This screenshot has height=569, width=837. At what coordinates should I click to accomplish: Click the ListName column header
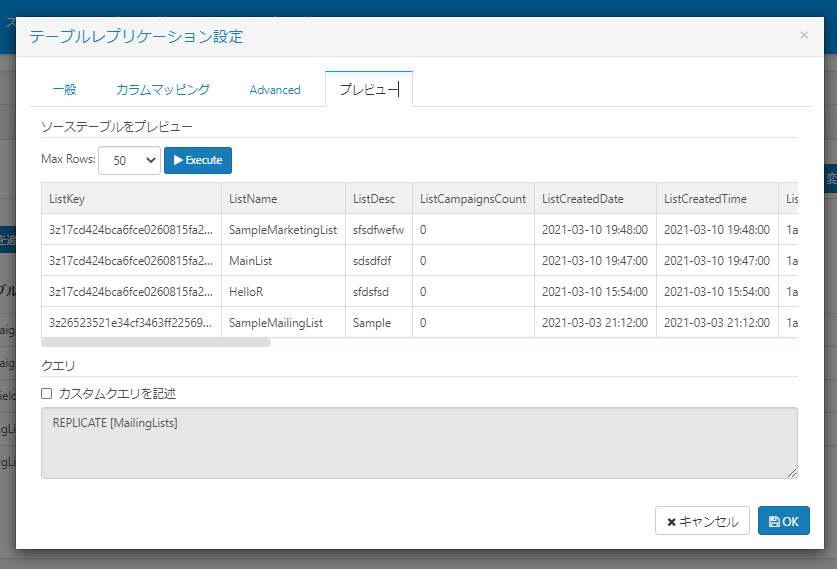click(283, 198)
